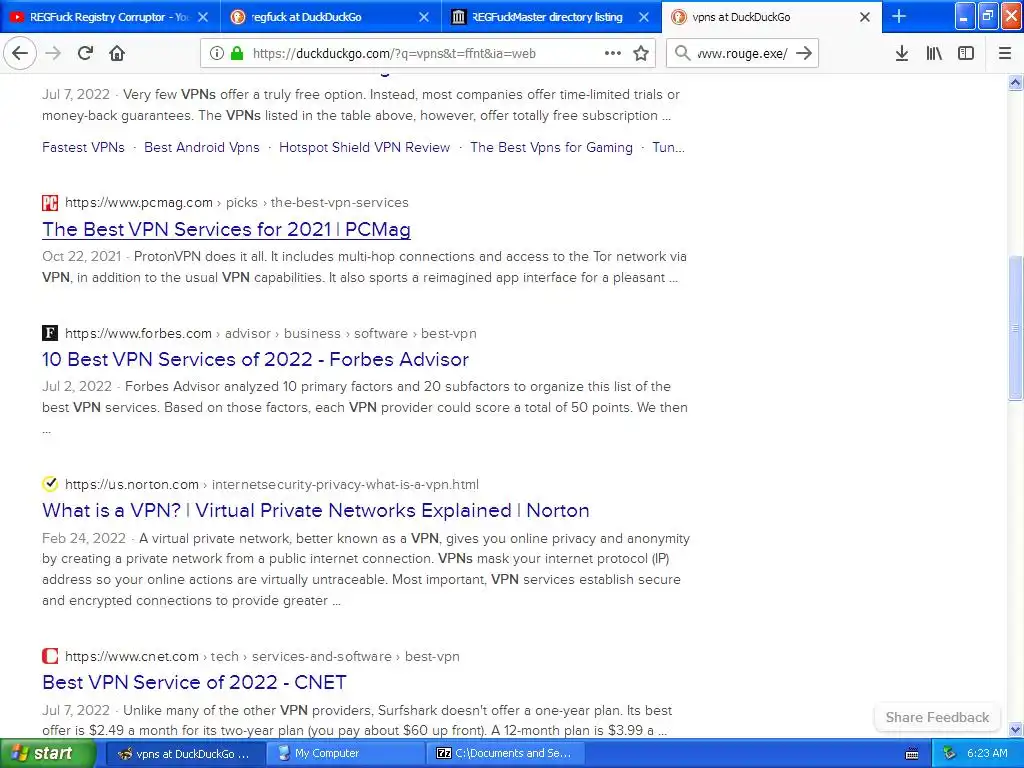Switch to My Computer taskbar window
Viewport: 1024px width, 768px height.
[x=347, y=754]
